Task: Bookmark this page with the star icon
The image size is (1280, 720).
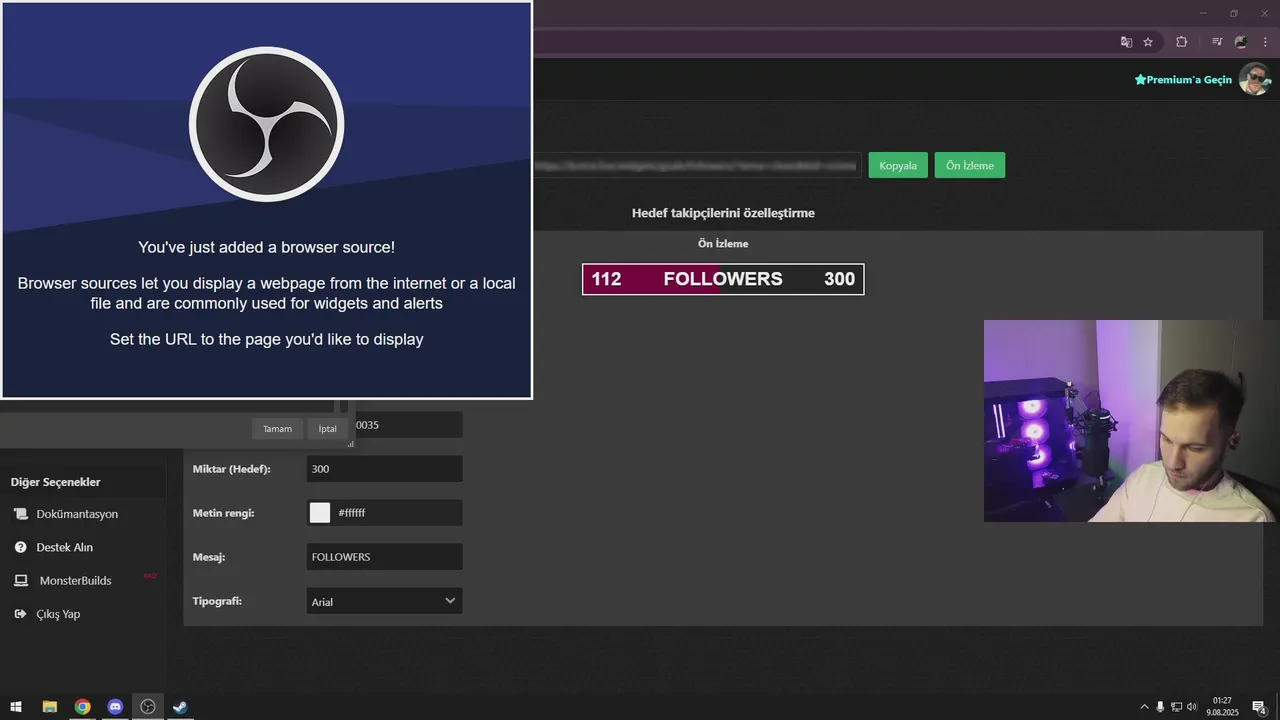Action: (x=1148, y=42)
